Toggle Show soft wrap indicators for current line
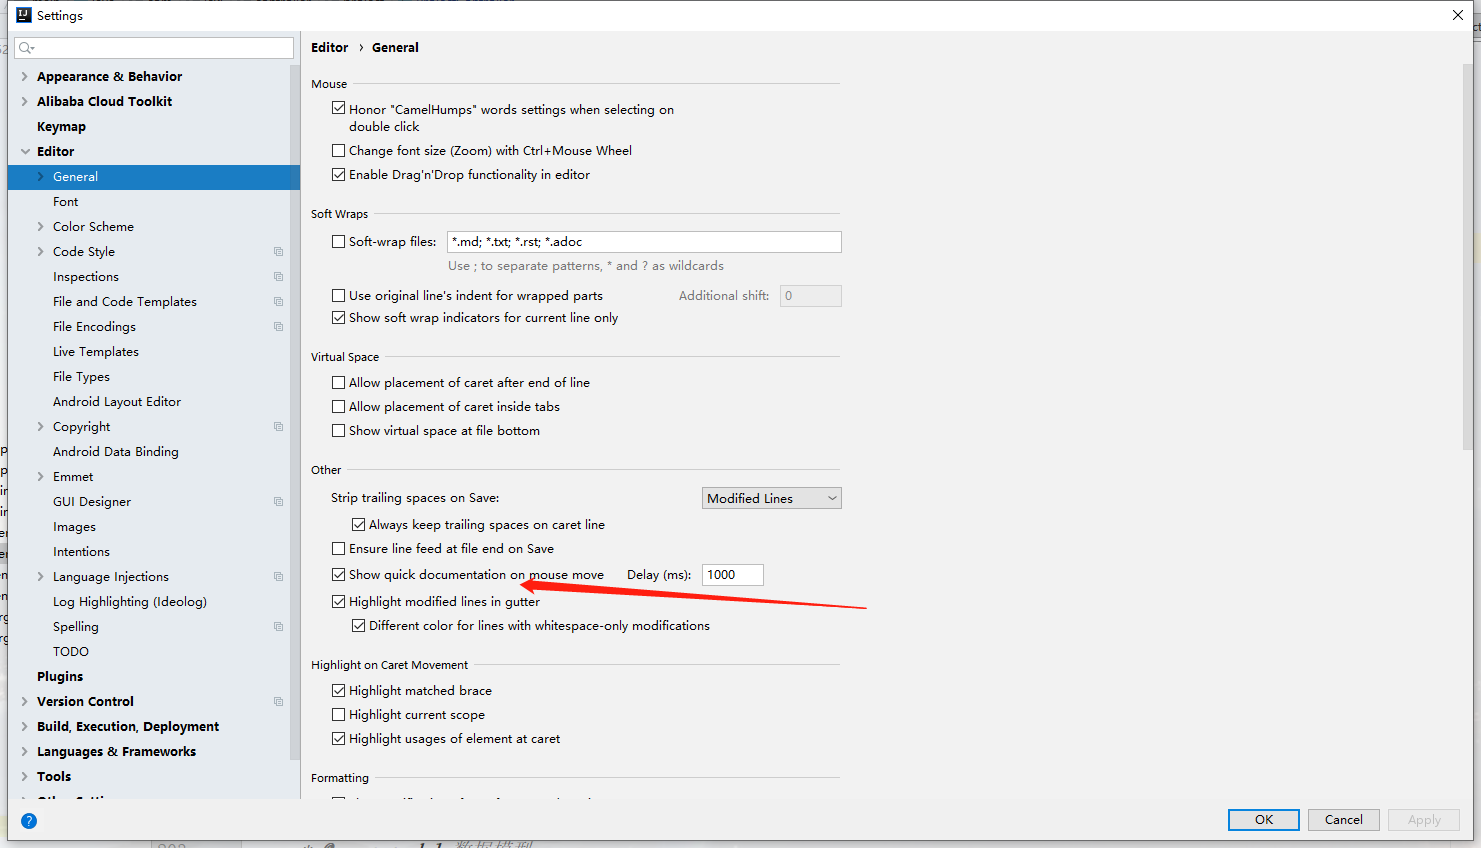Viewport: 1481px width, 848px height. pyautogui.click(x=338, y=318)
